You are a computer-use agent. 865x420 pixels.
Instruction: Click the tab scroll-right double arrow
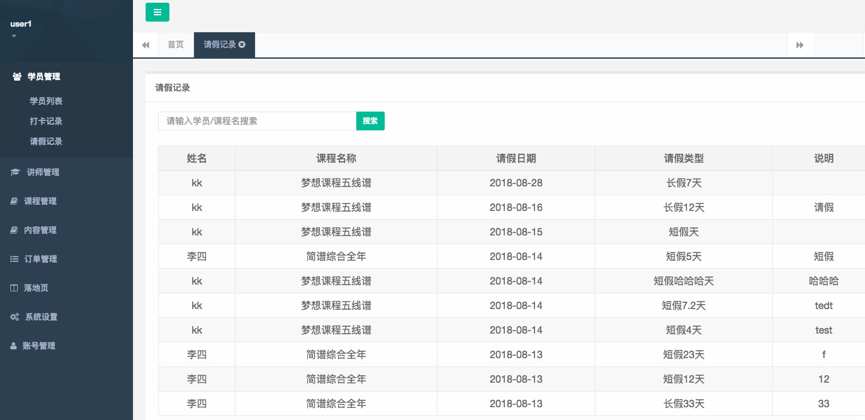(799, 45)
